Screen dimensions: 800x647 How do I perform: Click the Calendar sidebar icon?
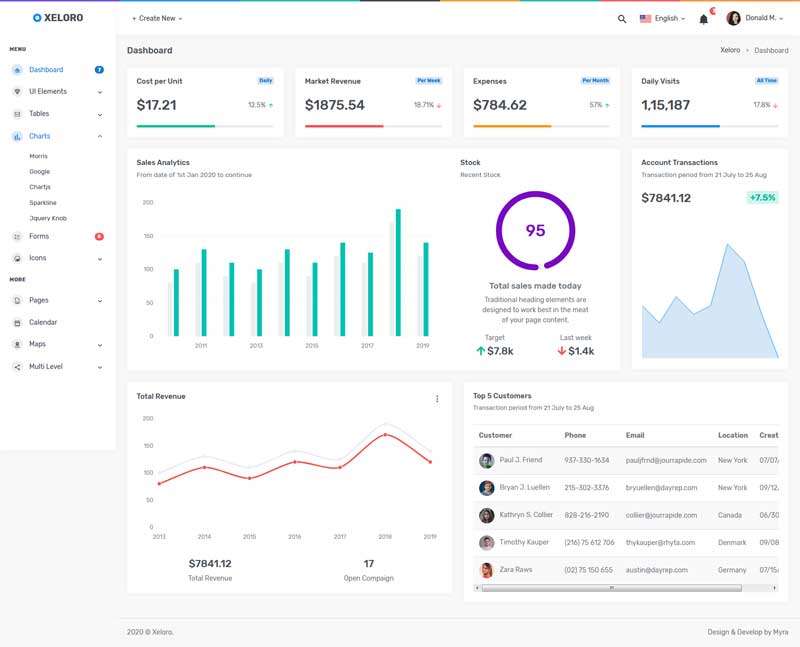click(17, 322)
